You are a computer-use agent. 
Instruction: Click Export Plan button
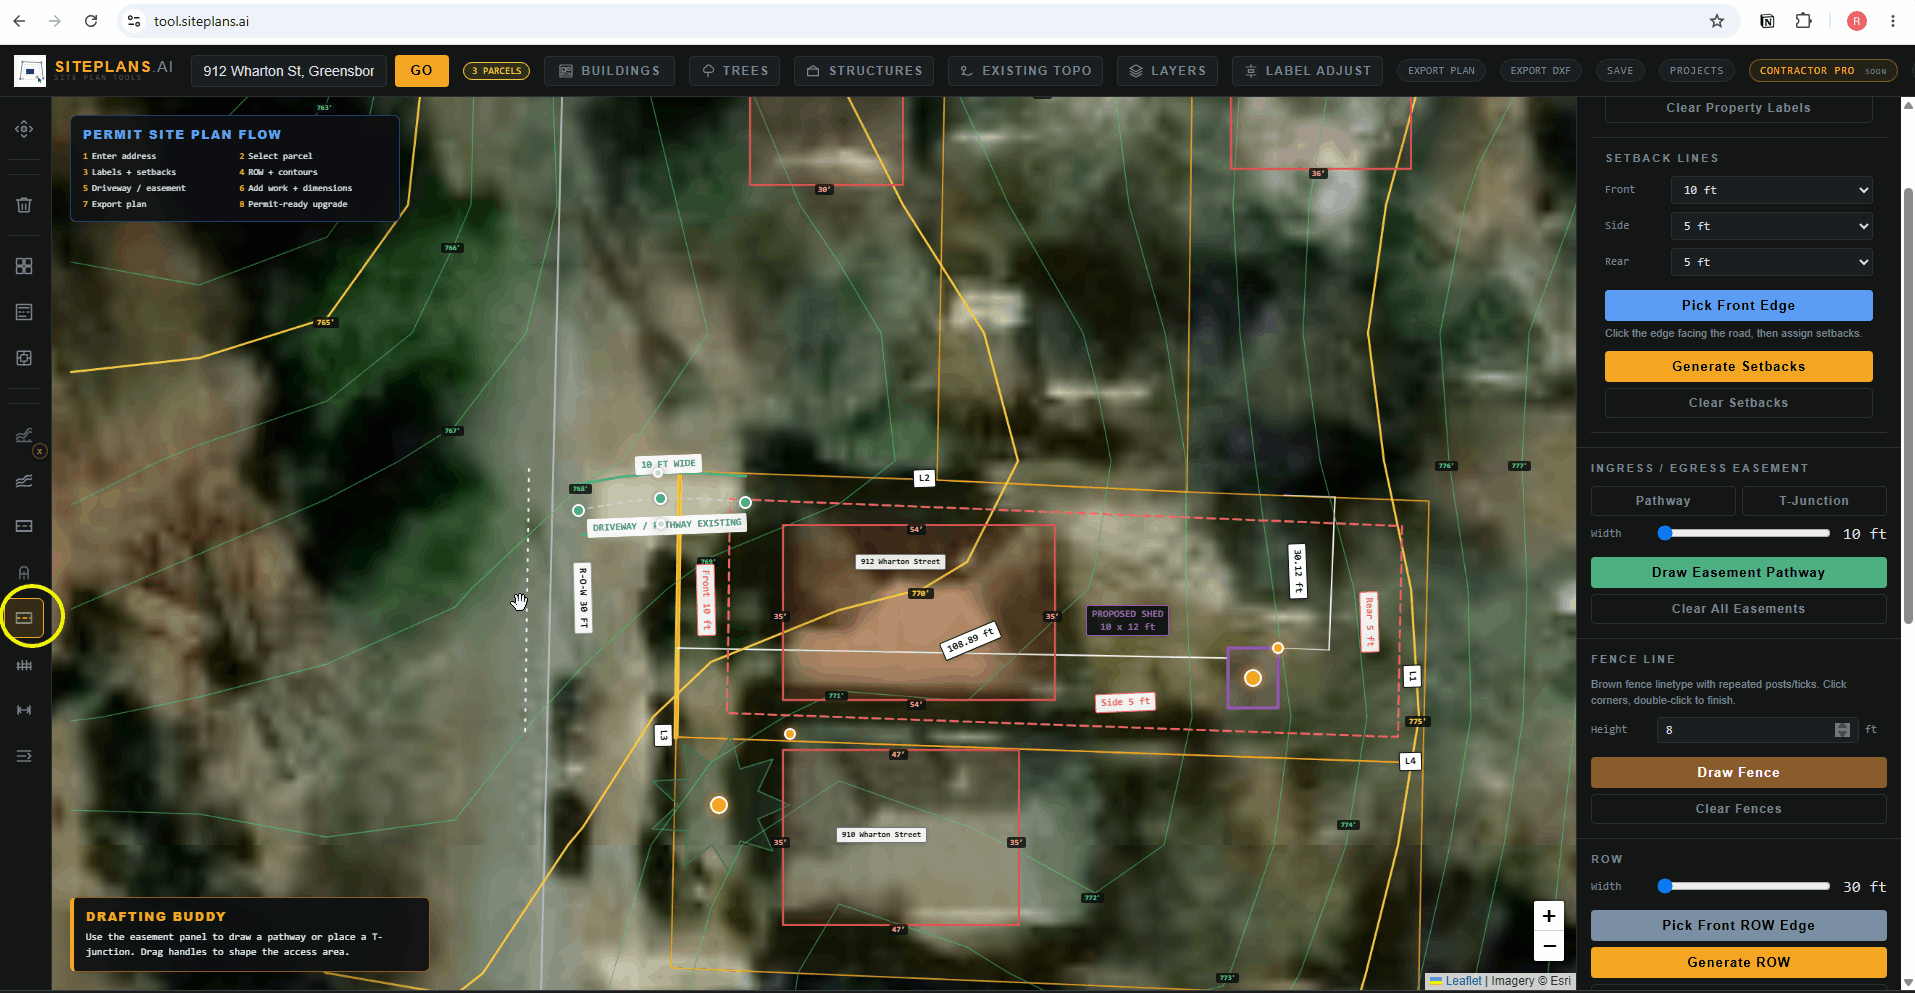1441,71
